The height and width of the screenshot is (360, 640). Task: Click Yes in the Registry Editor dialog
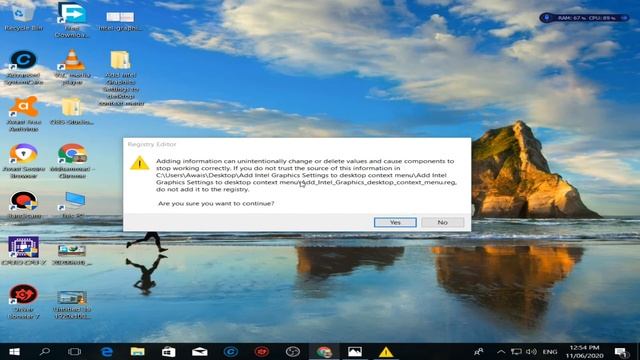coord(395,222)
